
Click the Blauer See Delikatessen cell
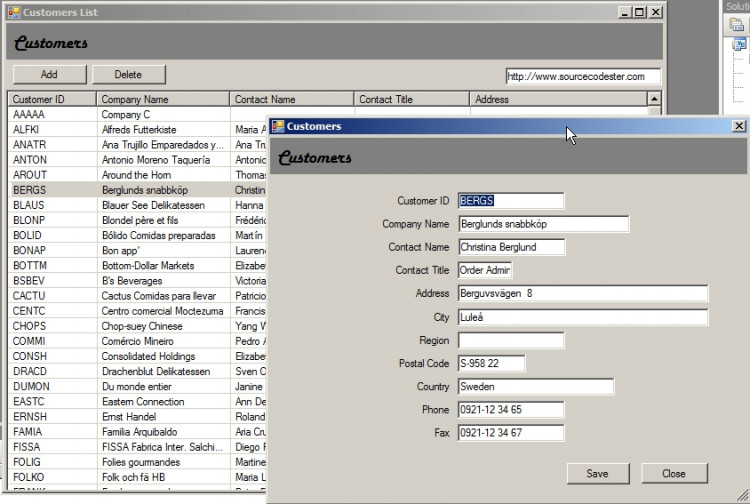(164, 205)
